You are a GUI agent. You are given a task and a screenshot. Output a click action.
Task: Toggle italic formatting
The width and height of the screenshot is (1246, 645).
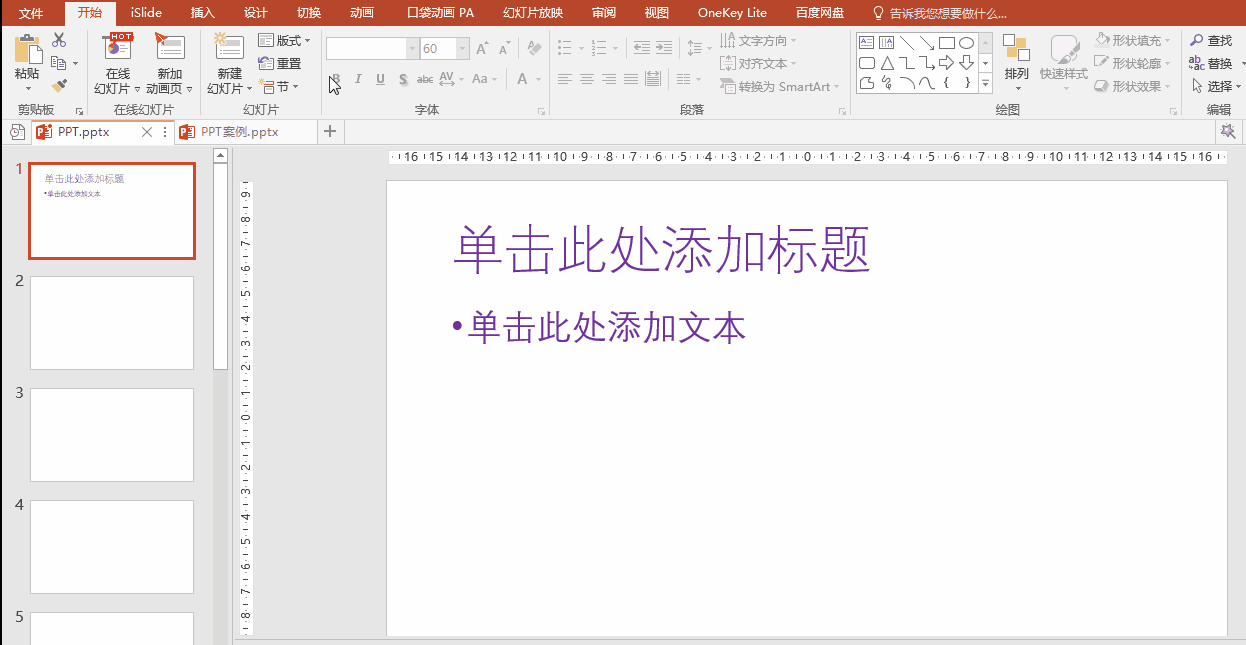[357, 78]
